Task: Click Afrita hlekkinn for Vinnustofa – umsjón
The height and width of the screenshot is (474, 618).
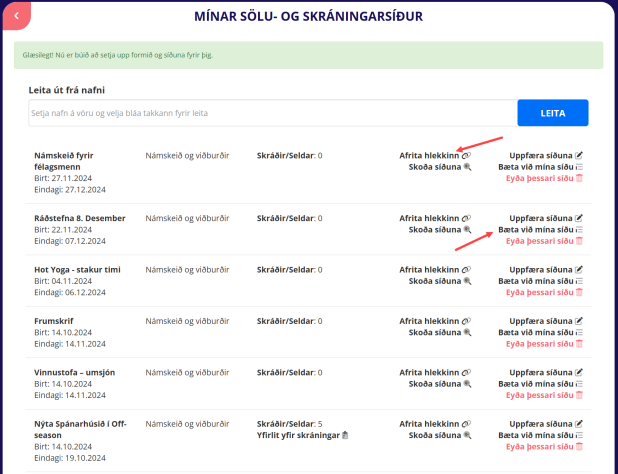Action: 429,372
